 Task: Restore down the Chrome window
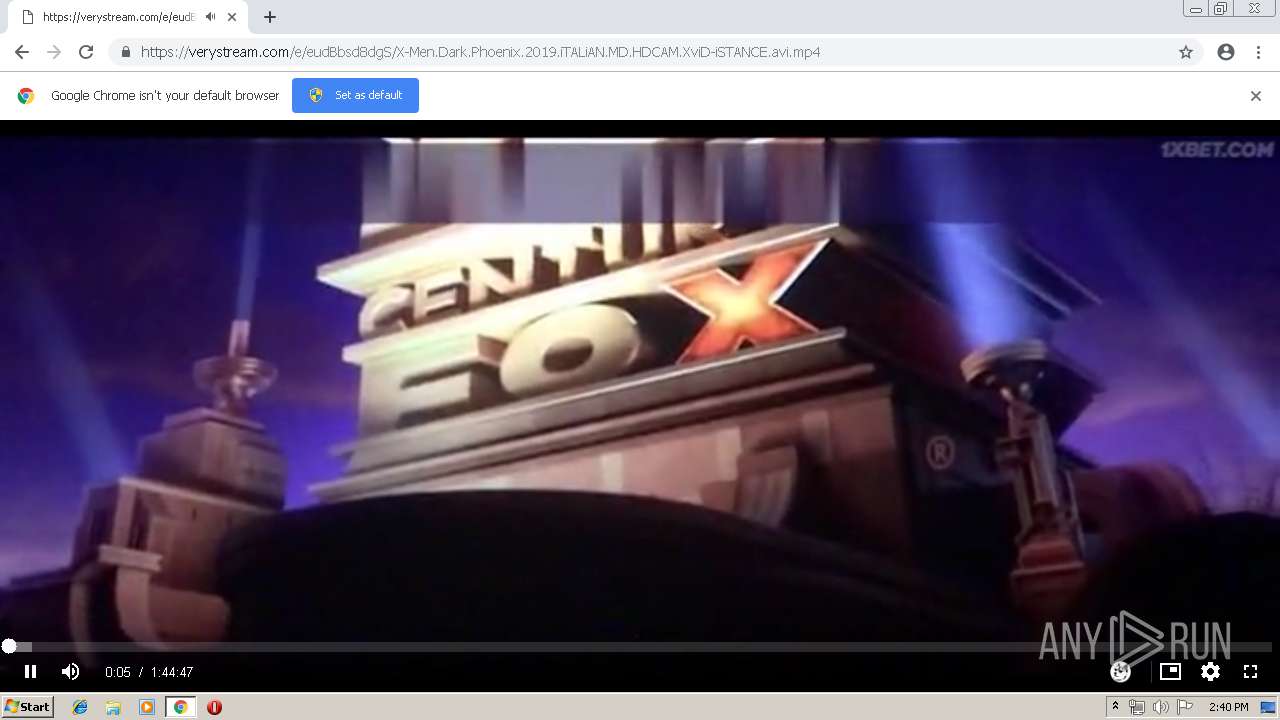(x=1221, y=8)
